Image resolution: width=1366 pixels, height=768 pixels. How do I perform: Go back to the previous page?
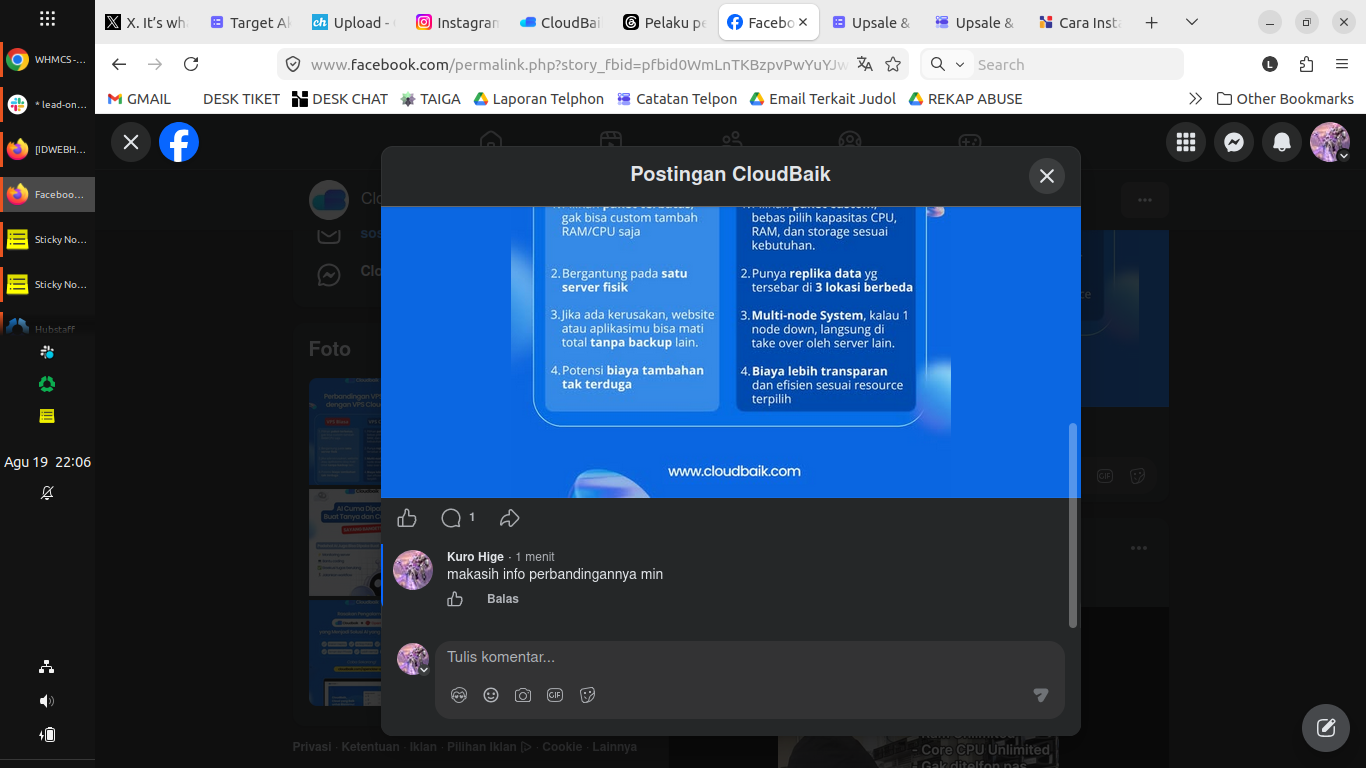pos(119,64)
